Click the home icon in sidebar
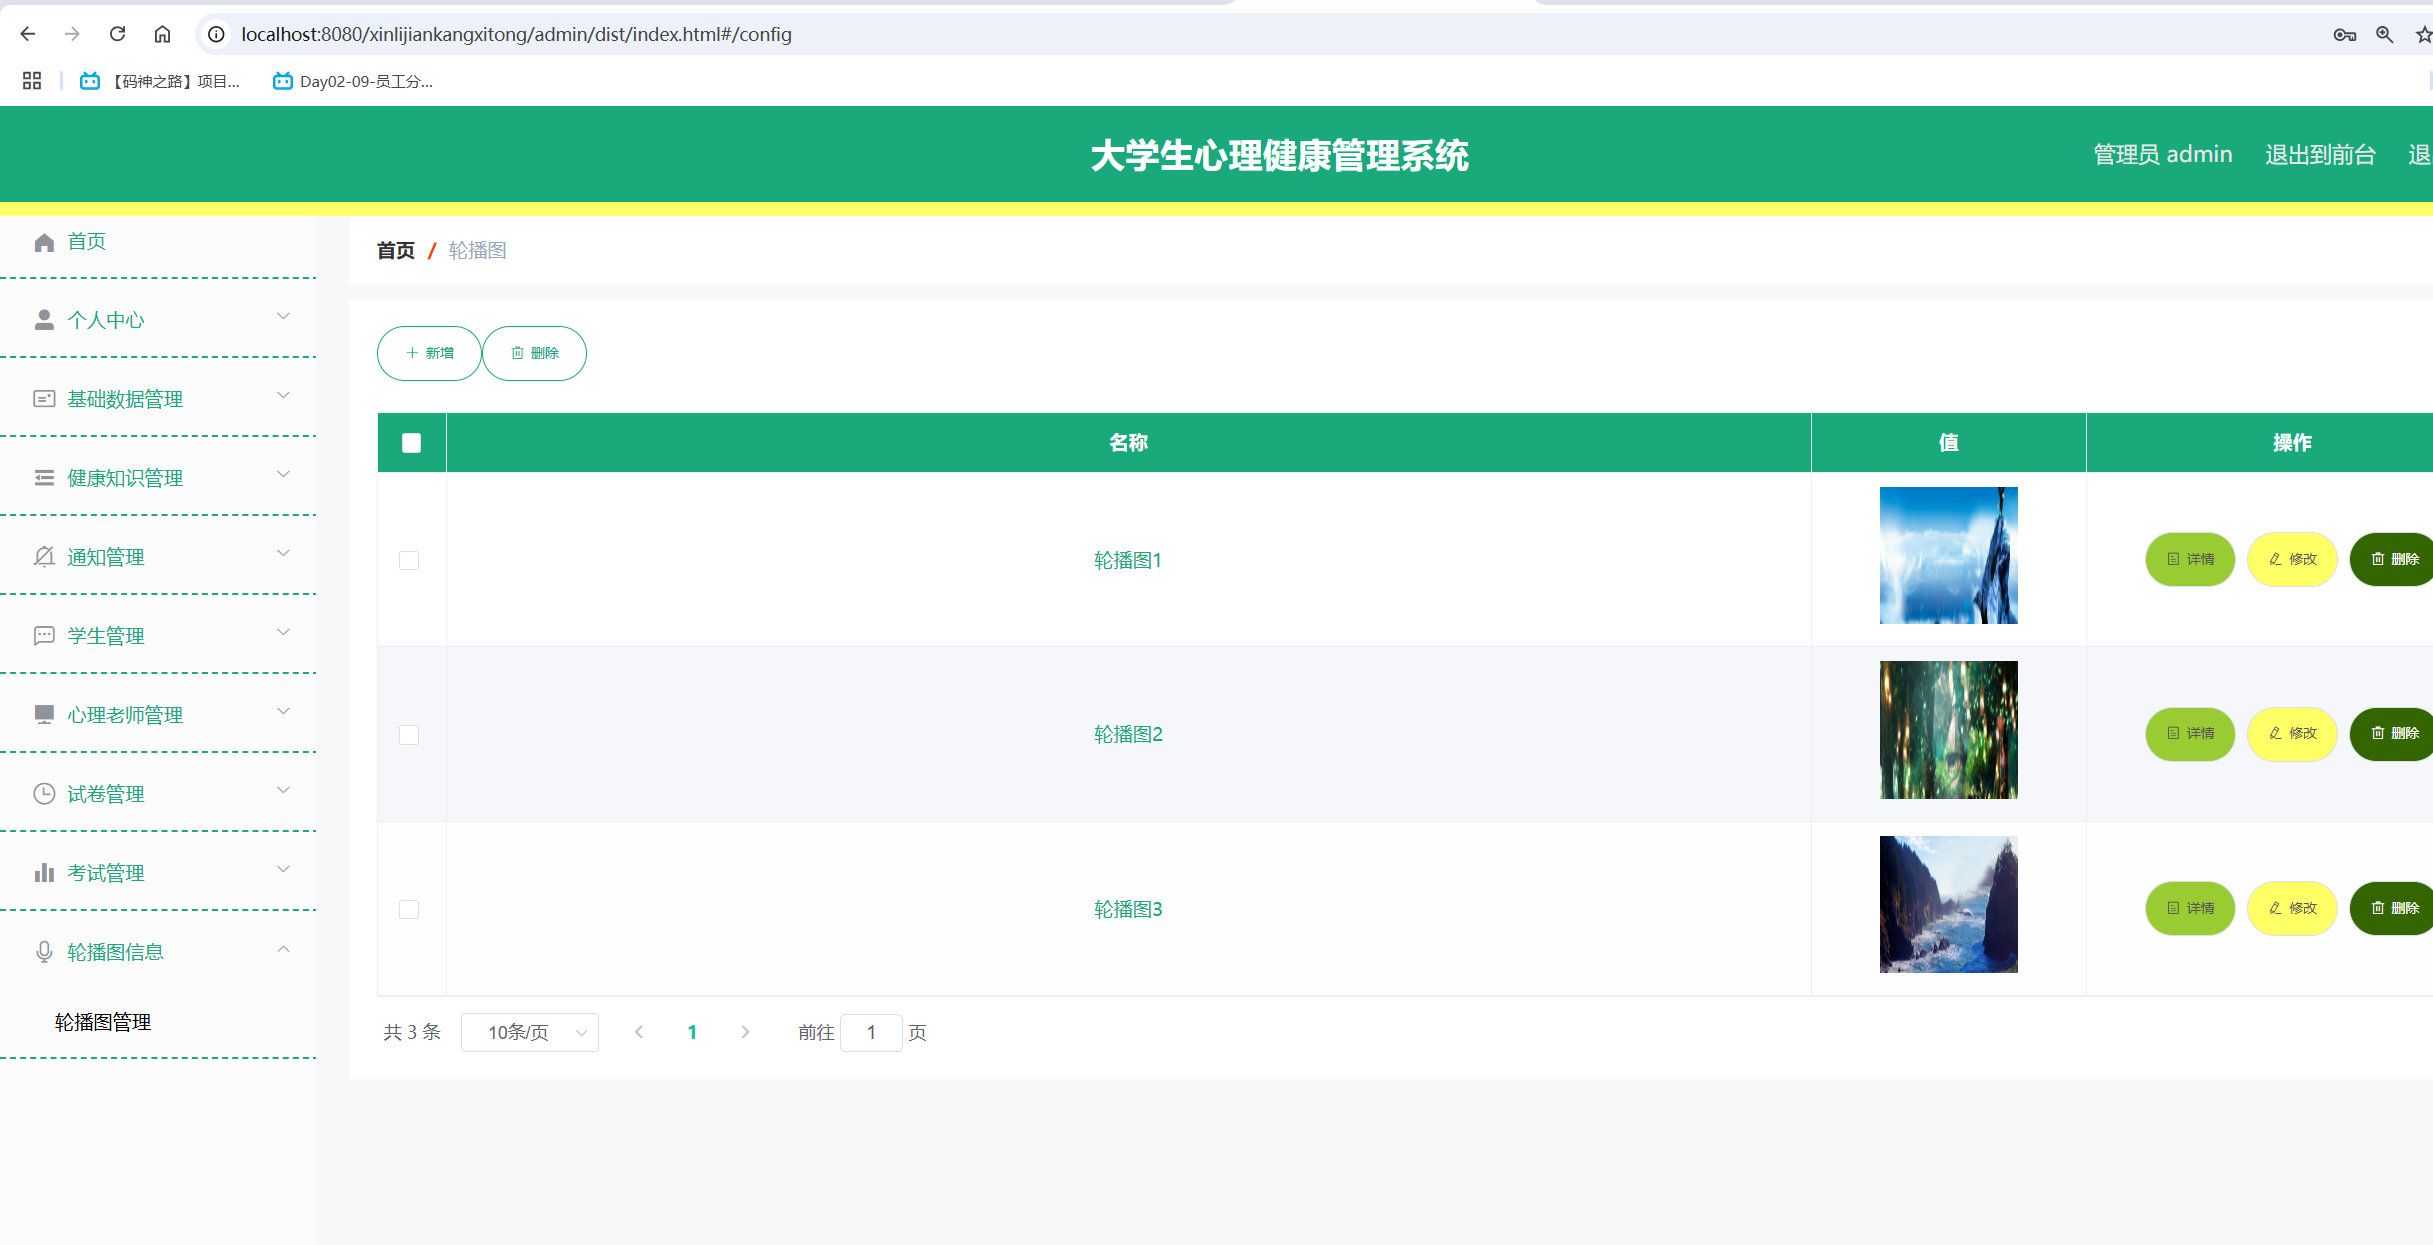The width and height of the screenshot is (2433, 1245). 44,242
